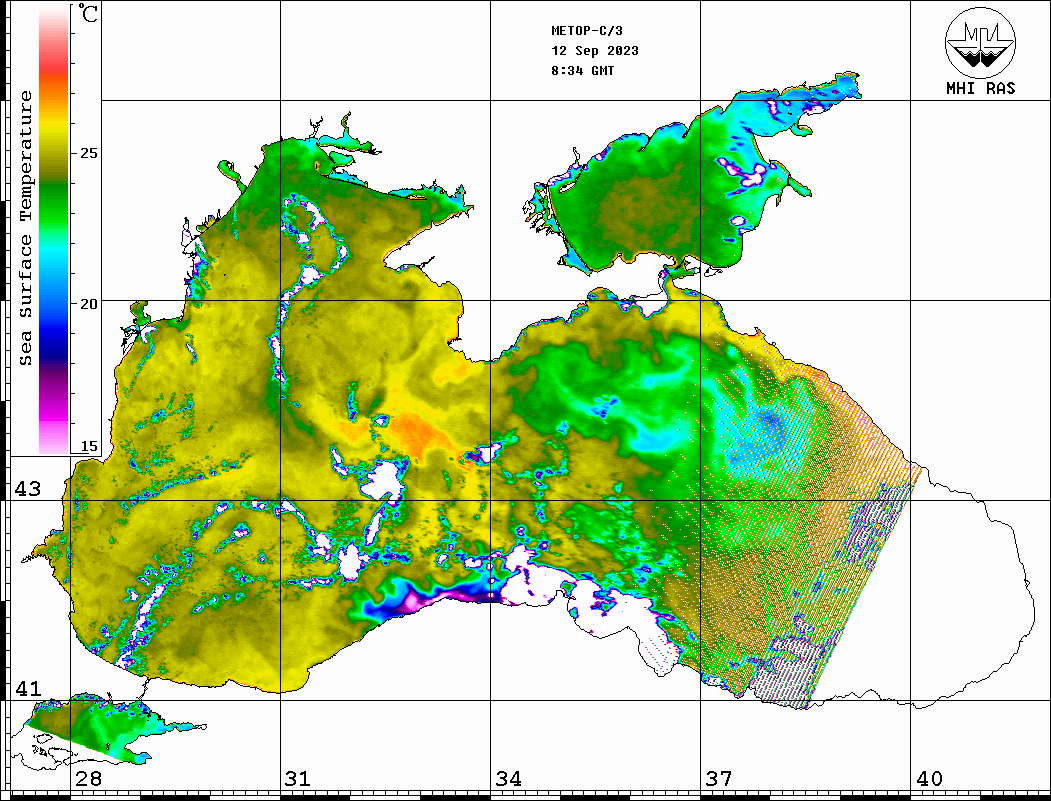Click the longitude label '34'
The height and width of the screenshot is (801, 1051).
pos(509,779)
